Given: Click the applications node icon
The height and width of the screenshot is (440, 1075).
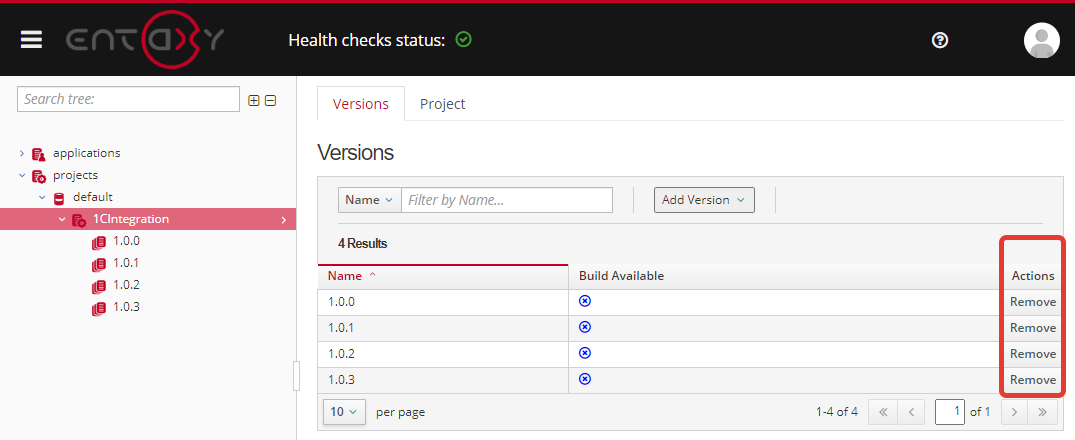Looking at the screenshot, I should 38,154.
